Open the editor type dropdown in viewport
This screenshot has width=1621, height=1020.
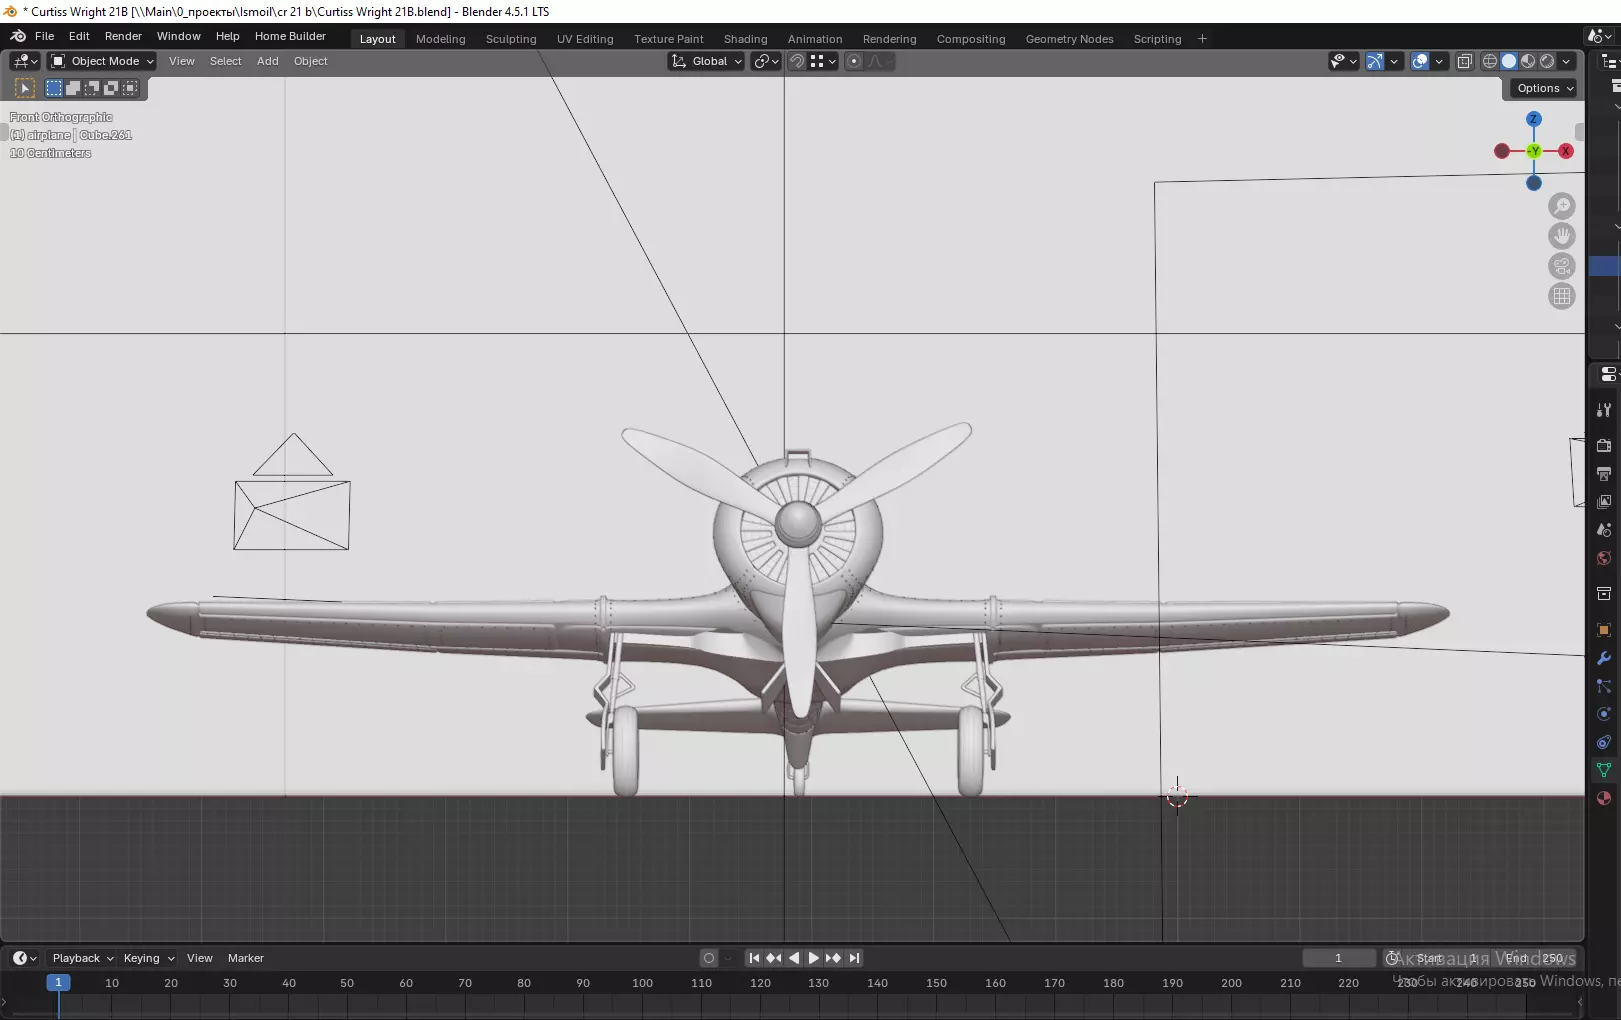(x=25, y=61)
